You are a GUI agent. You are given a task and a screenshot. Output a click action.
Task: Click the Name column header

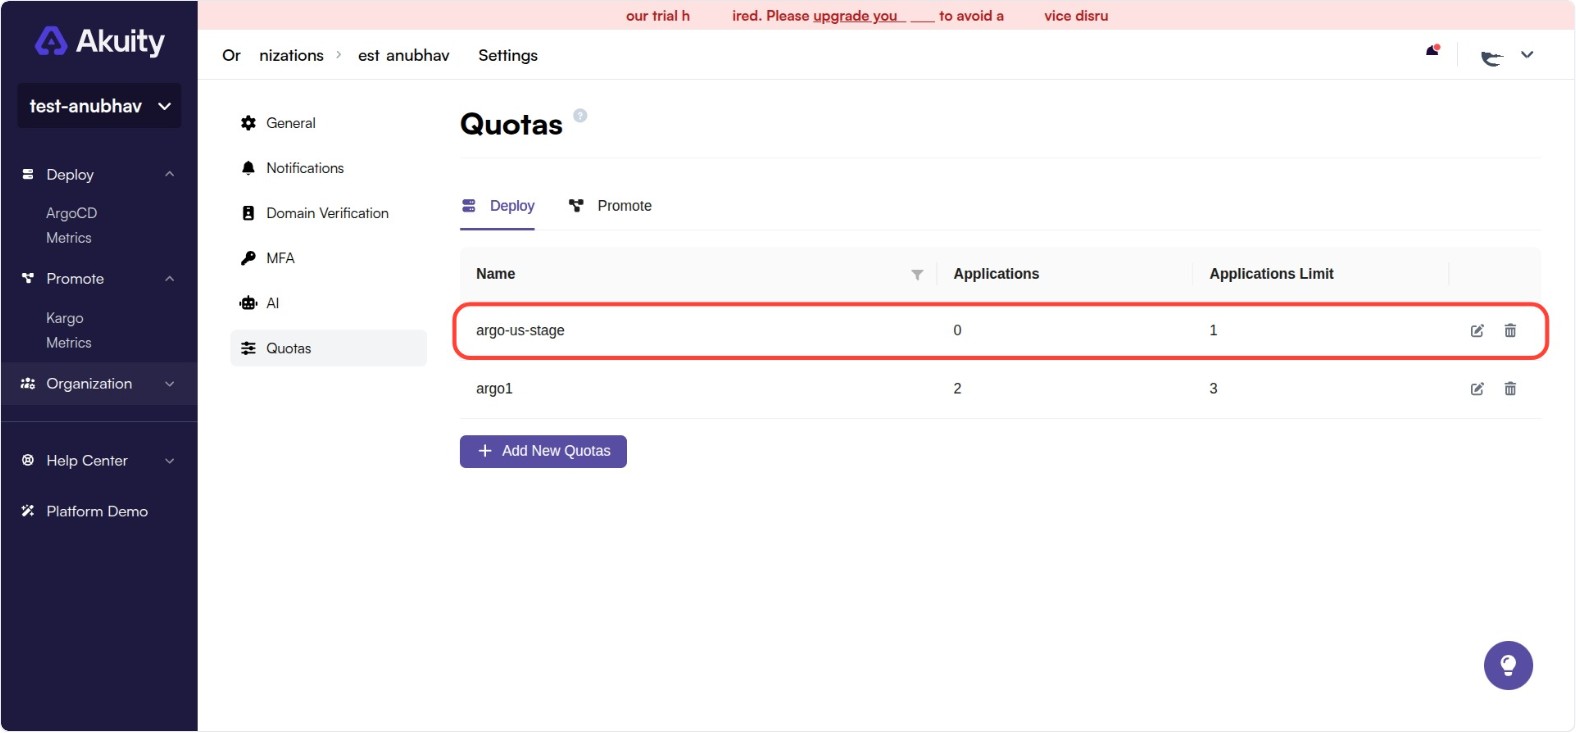(495, 274)
